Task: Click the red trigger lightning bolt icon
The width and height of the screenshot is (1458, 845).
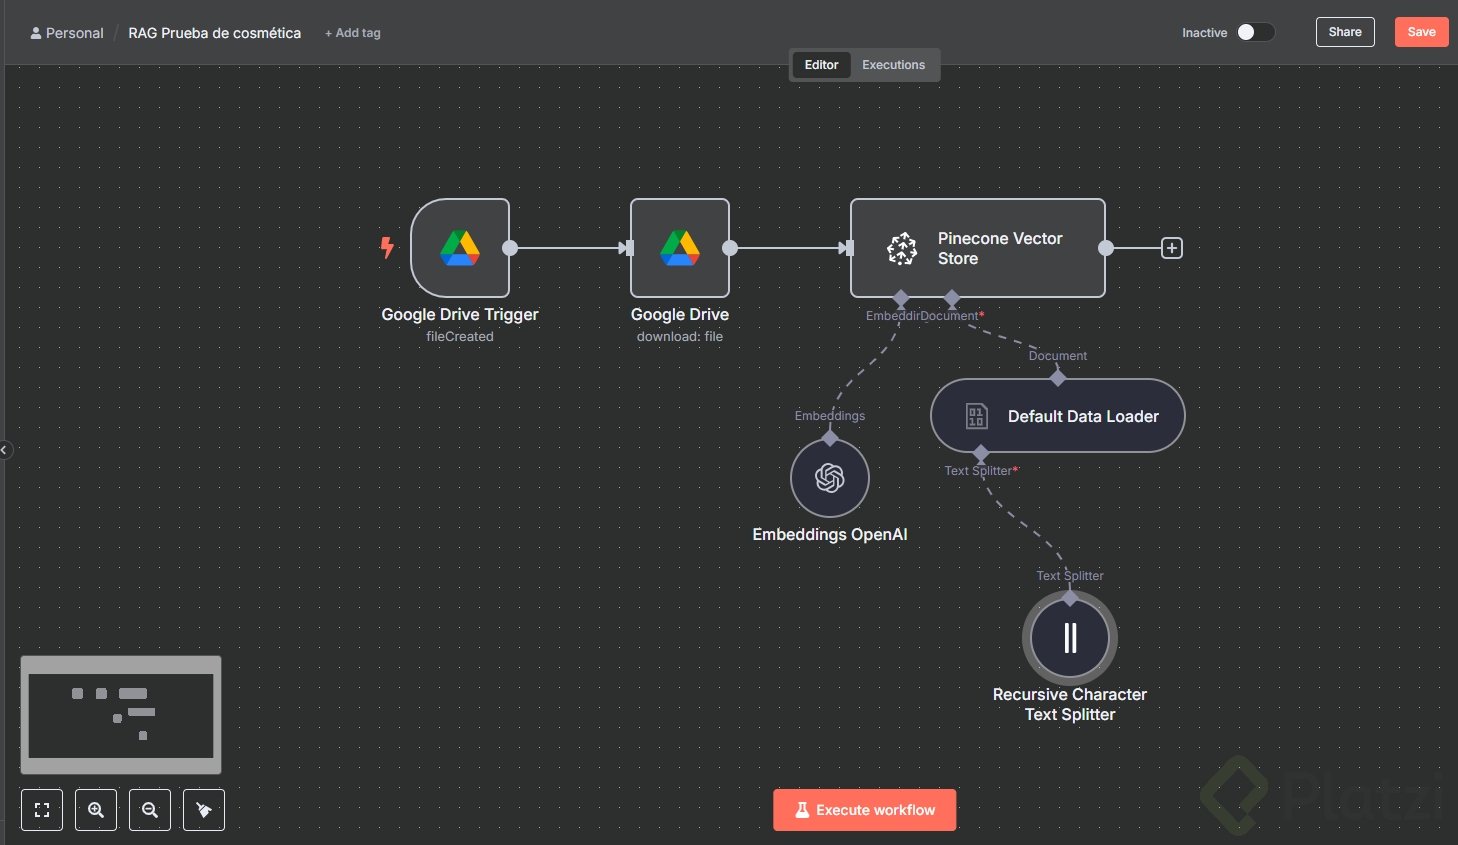Action: coord(387,247)
